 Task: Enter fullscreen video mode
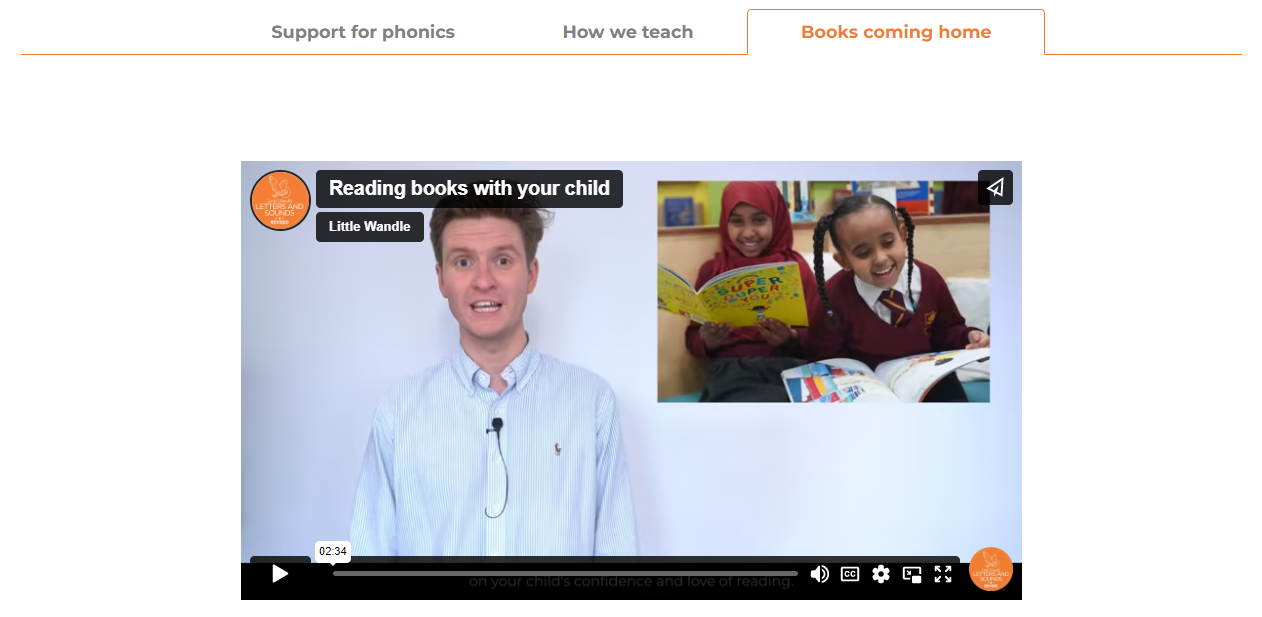(x=943, y=574)
